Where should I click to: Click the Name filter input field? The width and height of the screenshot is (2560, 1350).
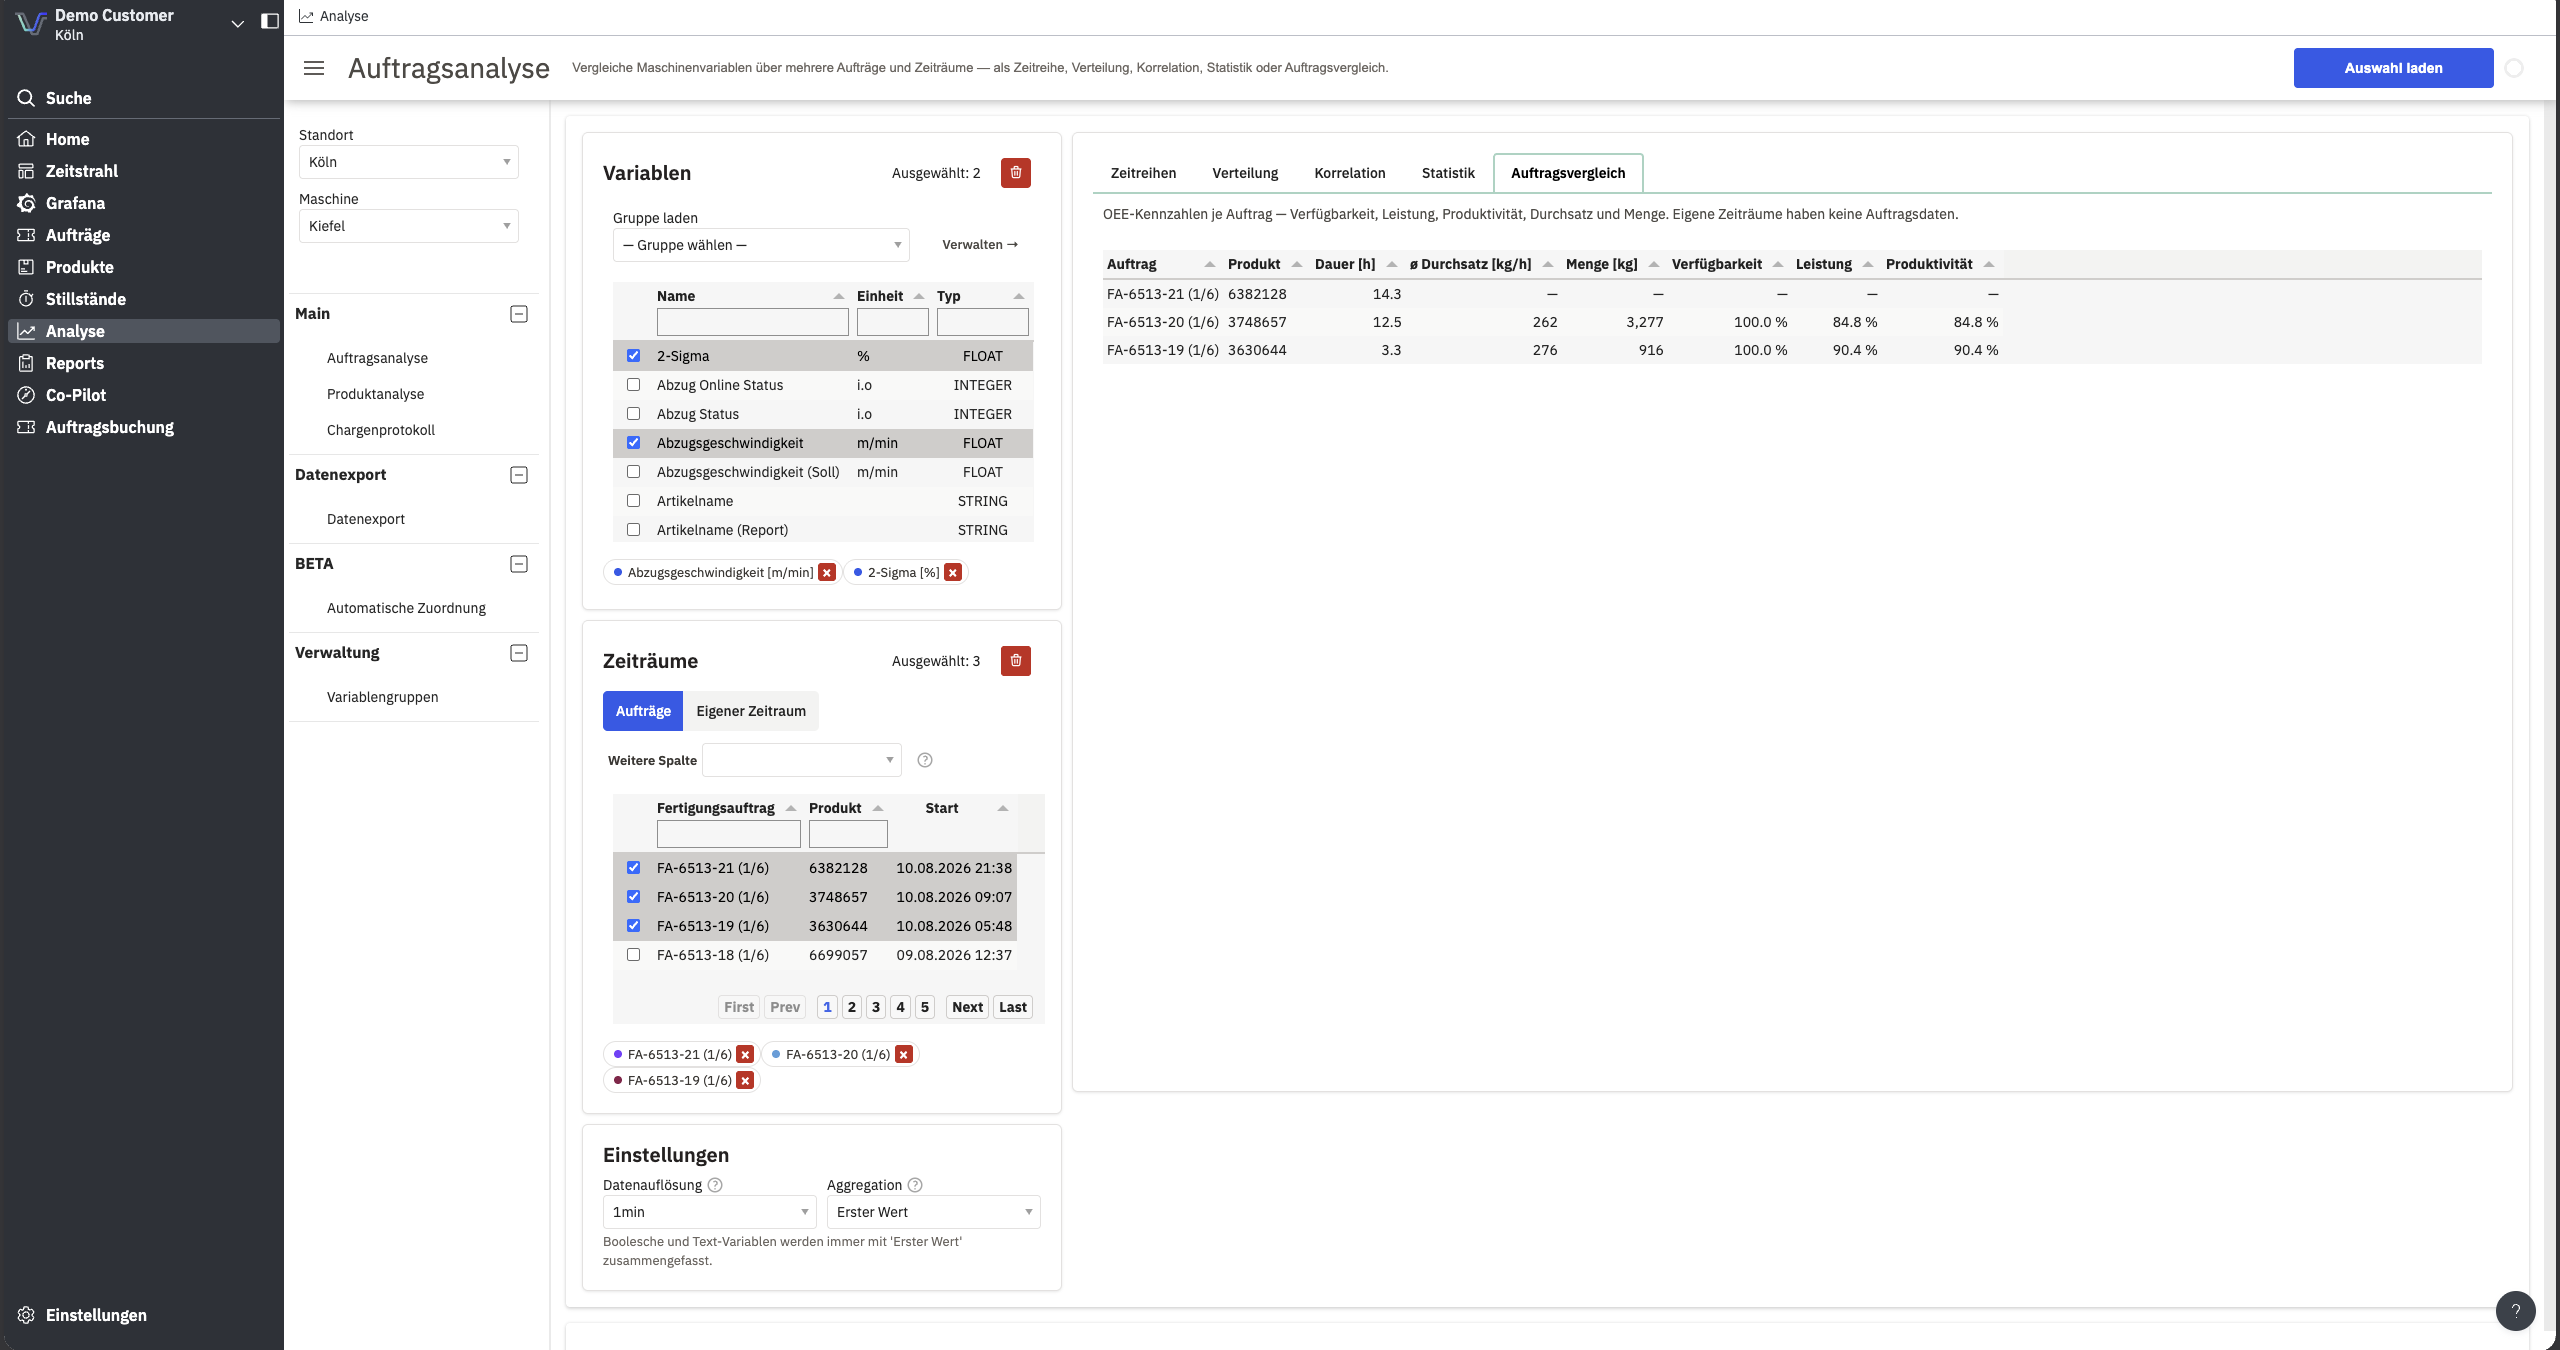[752, 322]
